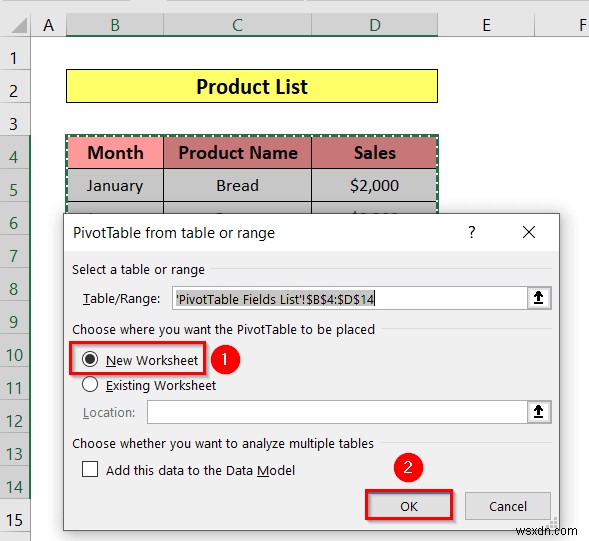Click the Bread cell
Screen dimensions: 589x541
(237, 185)
